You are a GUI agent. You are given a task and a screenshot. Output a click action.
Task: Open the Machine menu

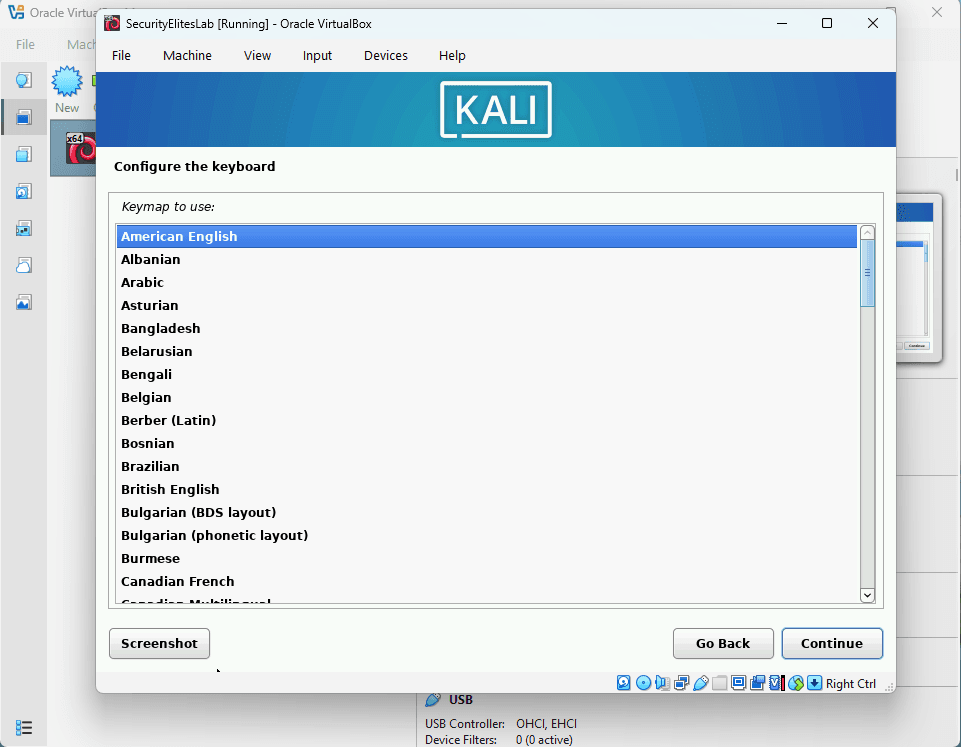tap(187, 56)
